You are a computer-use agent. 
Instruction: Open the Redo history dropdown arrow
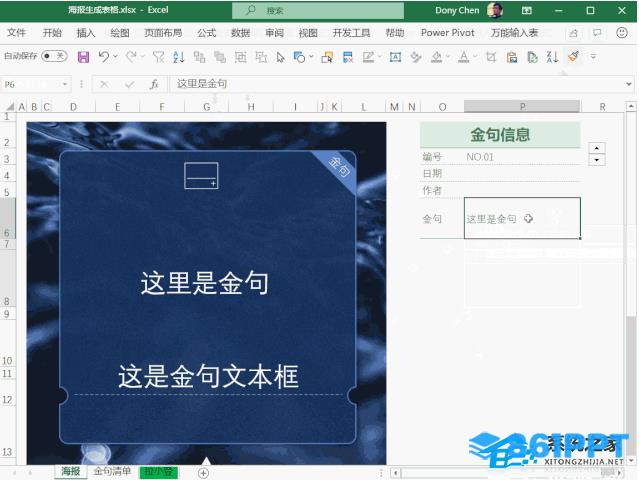(x=143, y=57)
